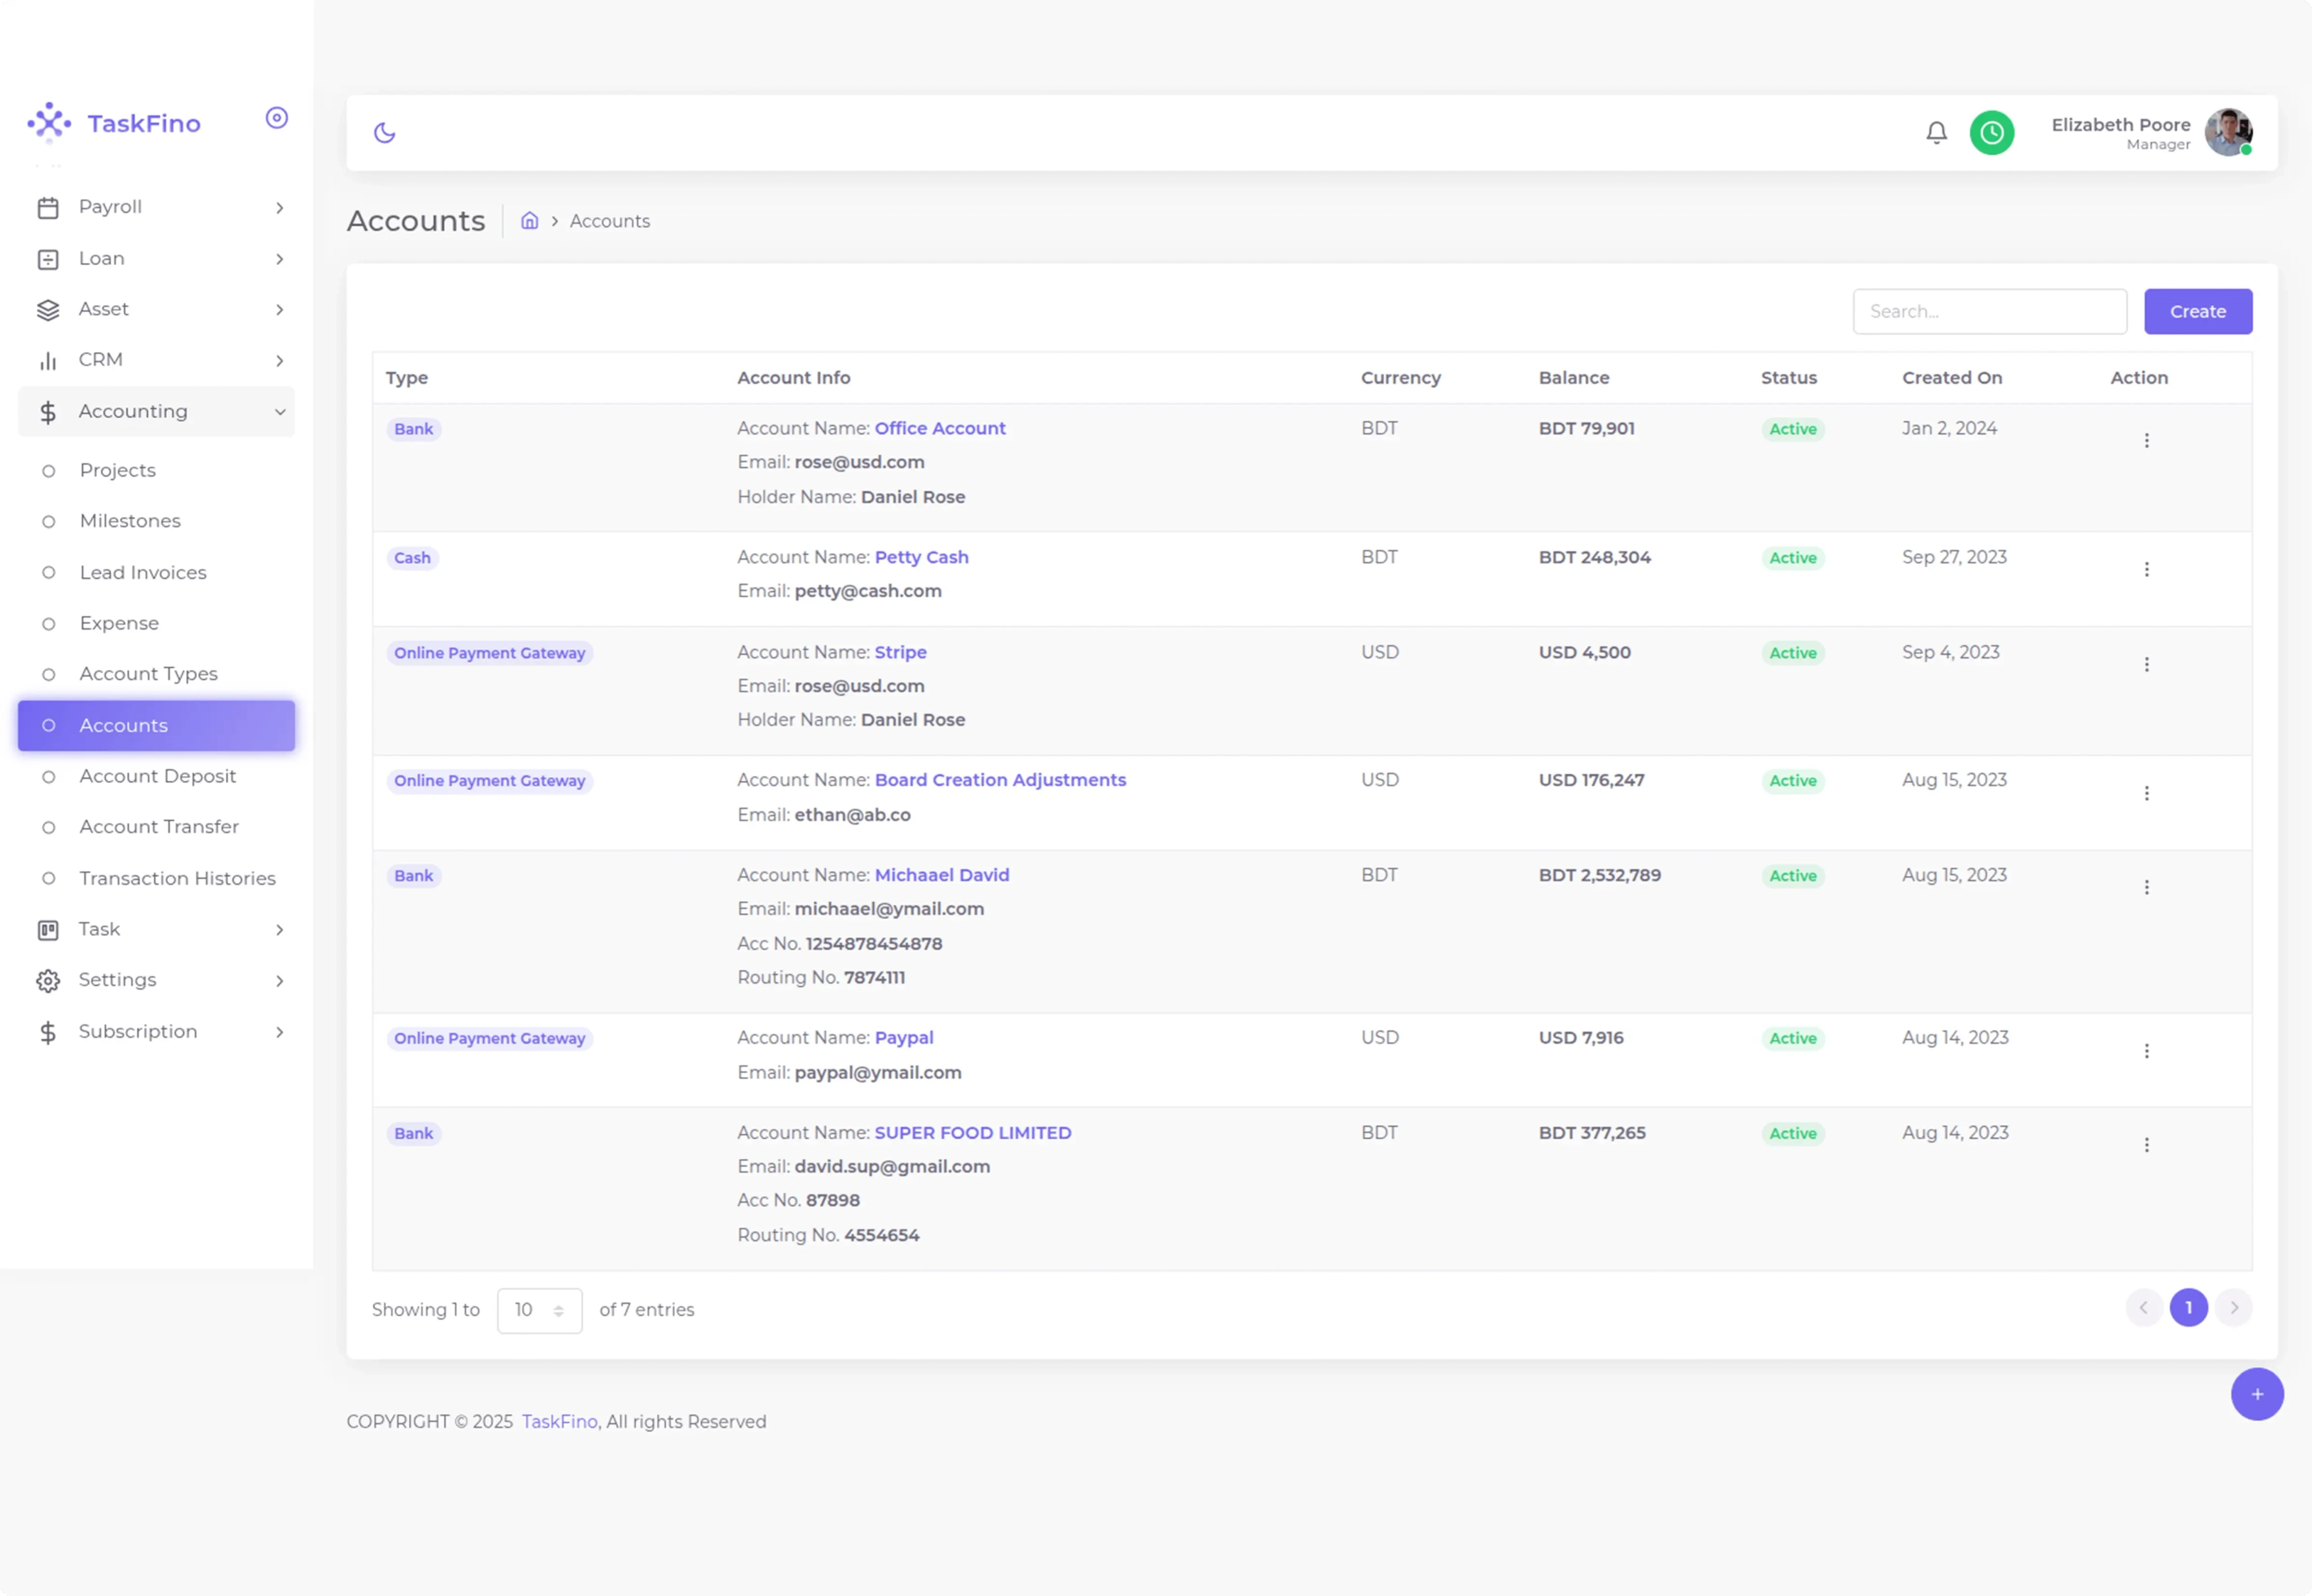Open notifications bell icon
Image resolution: width=2312 pixels, height=1596 pixels.
point(1936,133)
